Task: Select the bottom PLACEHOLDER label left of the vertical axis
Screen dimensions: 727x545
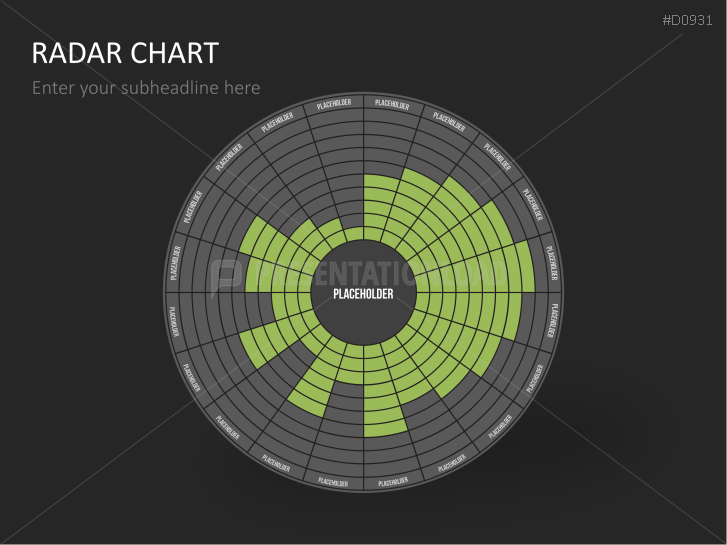Action: tap(333, 482)
